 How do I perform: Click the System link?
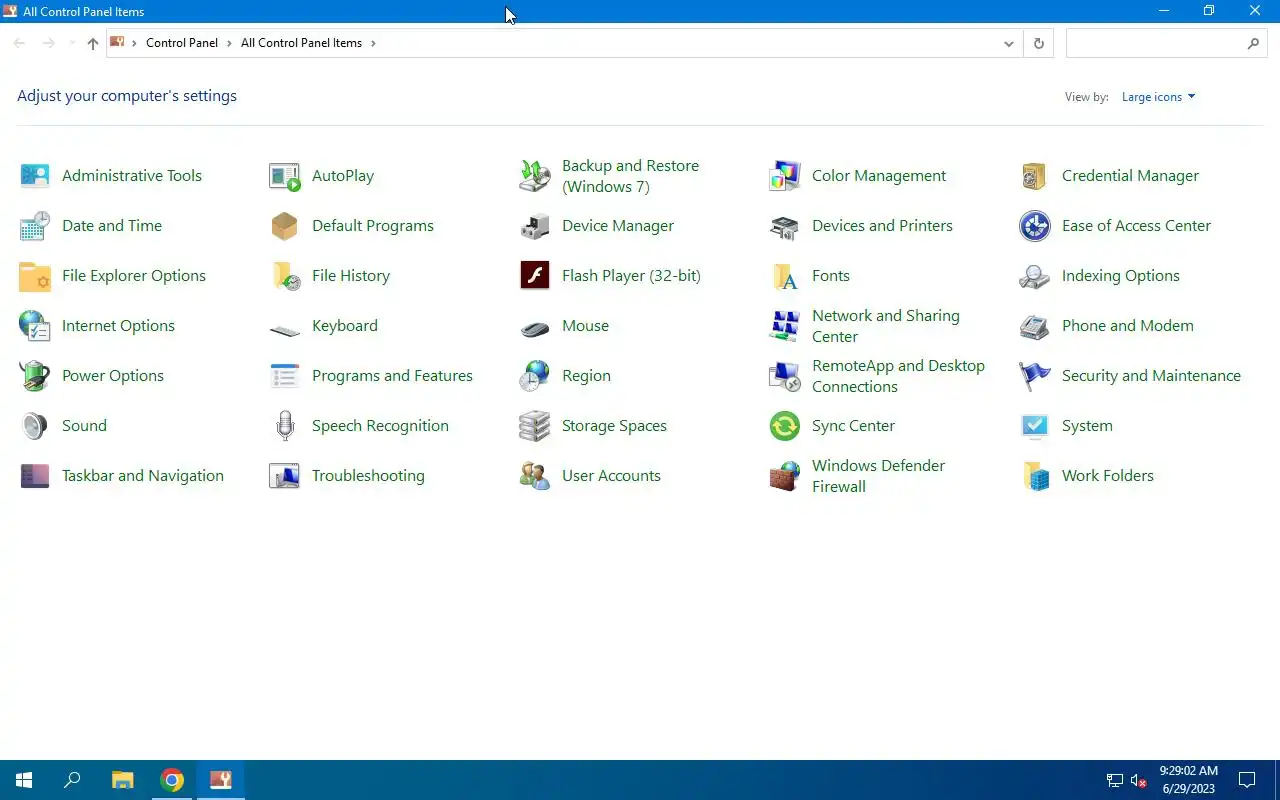coord(1087,426)
